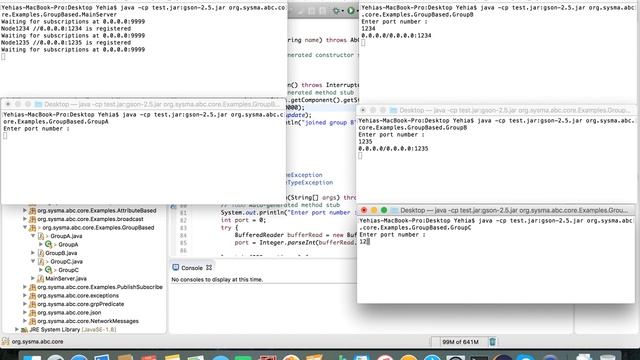Click the NetworkMessages package icon
The width and height of the screenshot is (640, 360).
[32, 321]
